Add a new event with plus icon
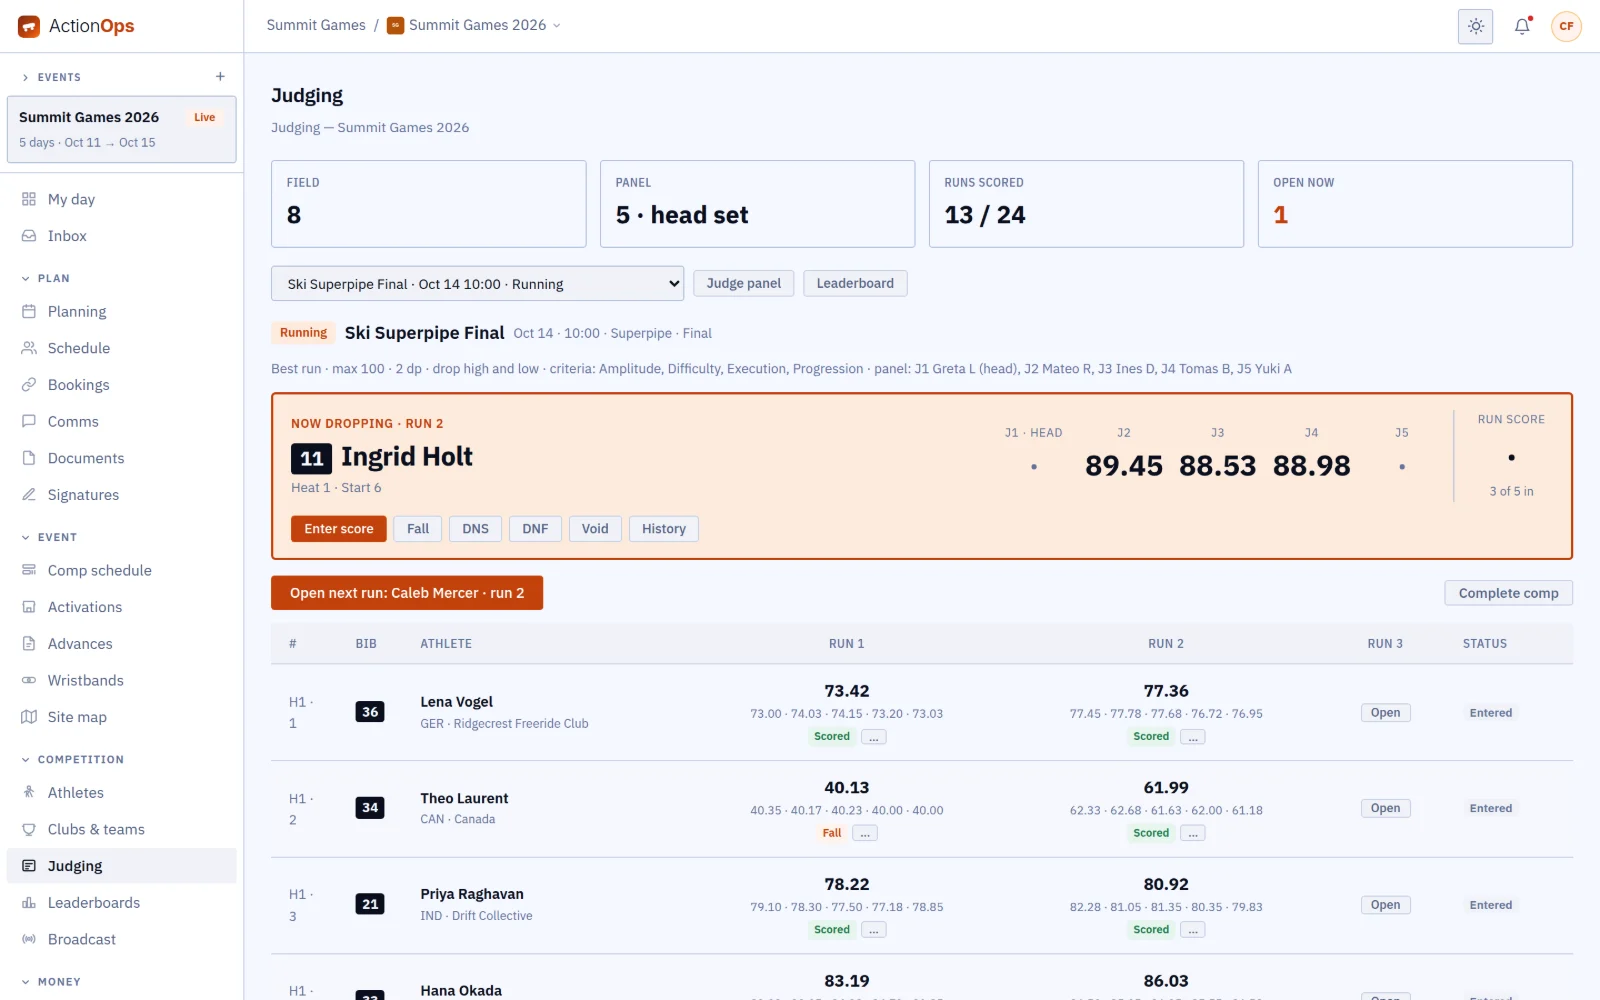Viewport: 1600px width, 1000px height. pyautogui.click(x=220, y=77)
